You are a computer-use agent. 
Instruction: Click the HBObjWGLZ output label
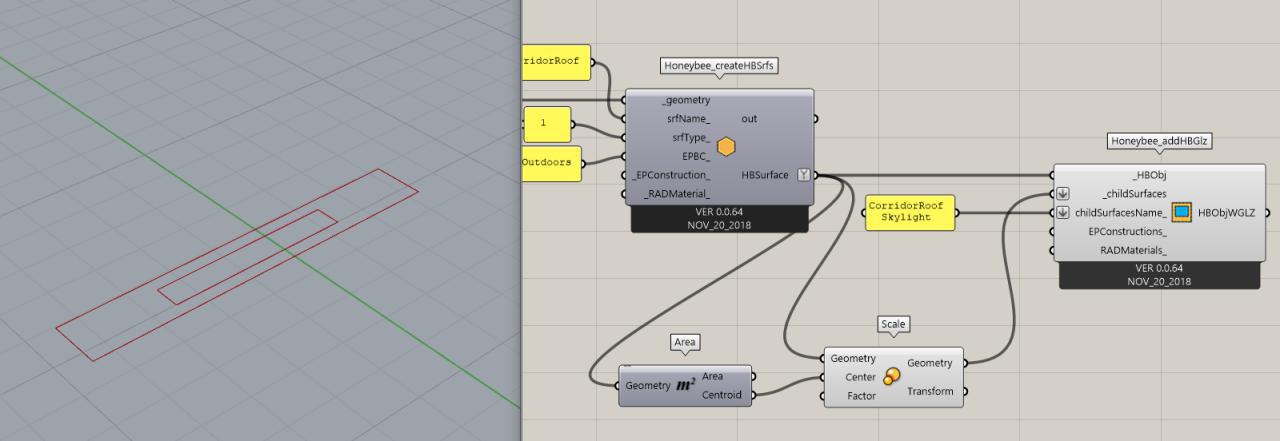pyautogui.click(x=1228, y=213)
